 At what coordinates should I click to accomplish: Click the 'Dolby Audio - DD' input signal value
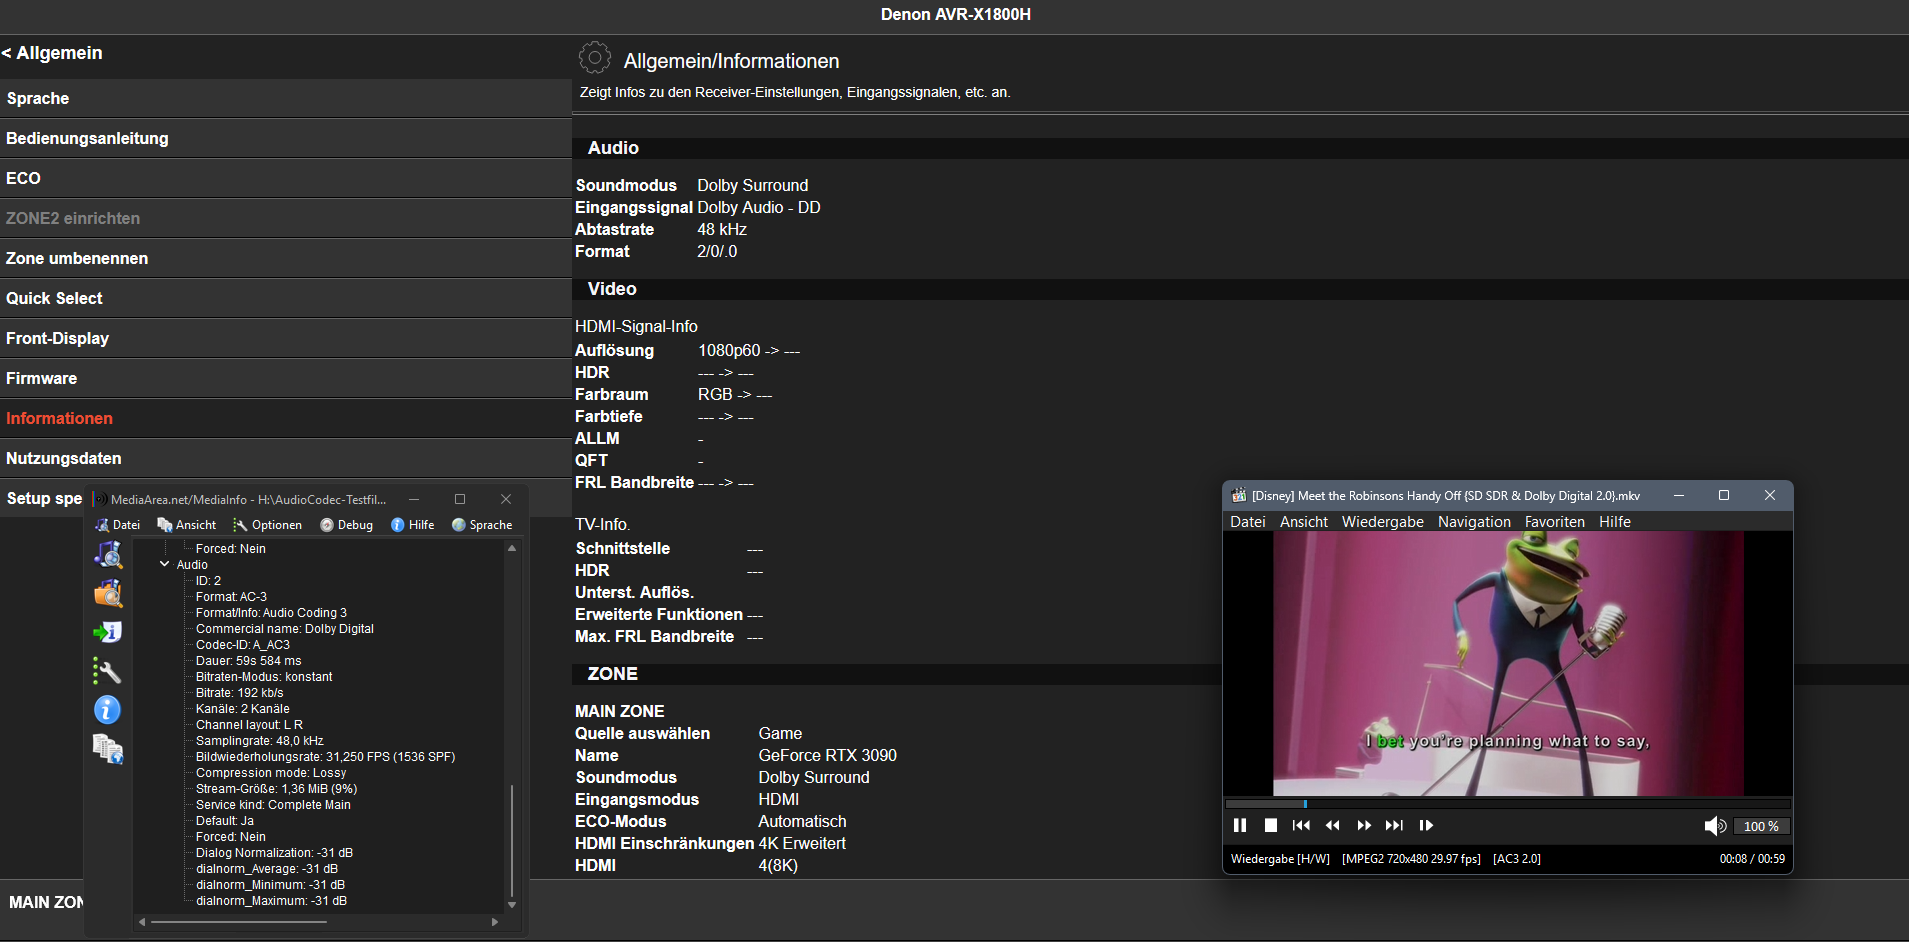759,207
